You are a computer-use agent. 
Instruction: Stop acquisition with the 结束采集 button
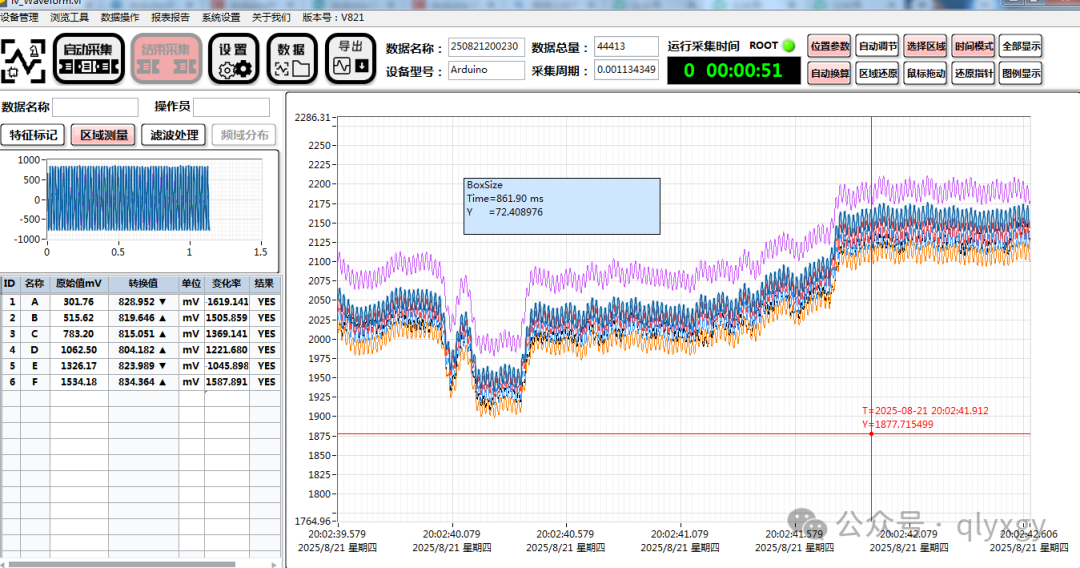click(166, 59)
